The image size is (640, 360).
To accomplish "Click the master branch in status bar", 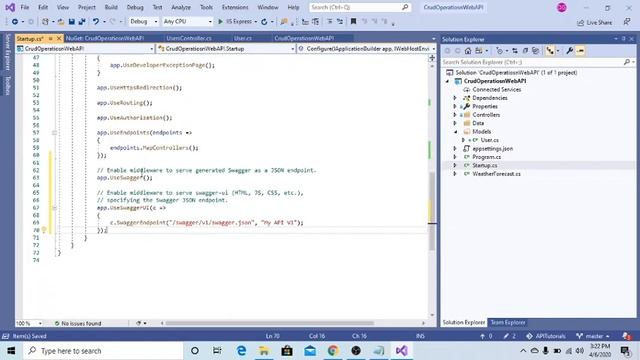I will click(x=593, y=336).
